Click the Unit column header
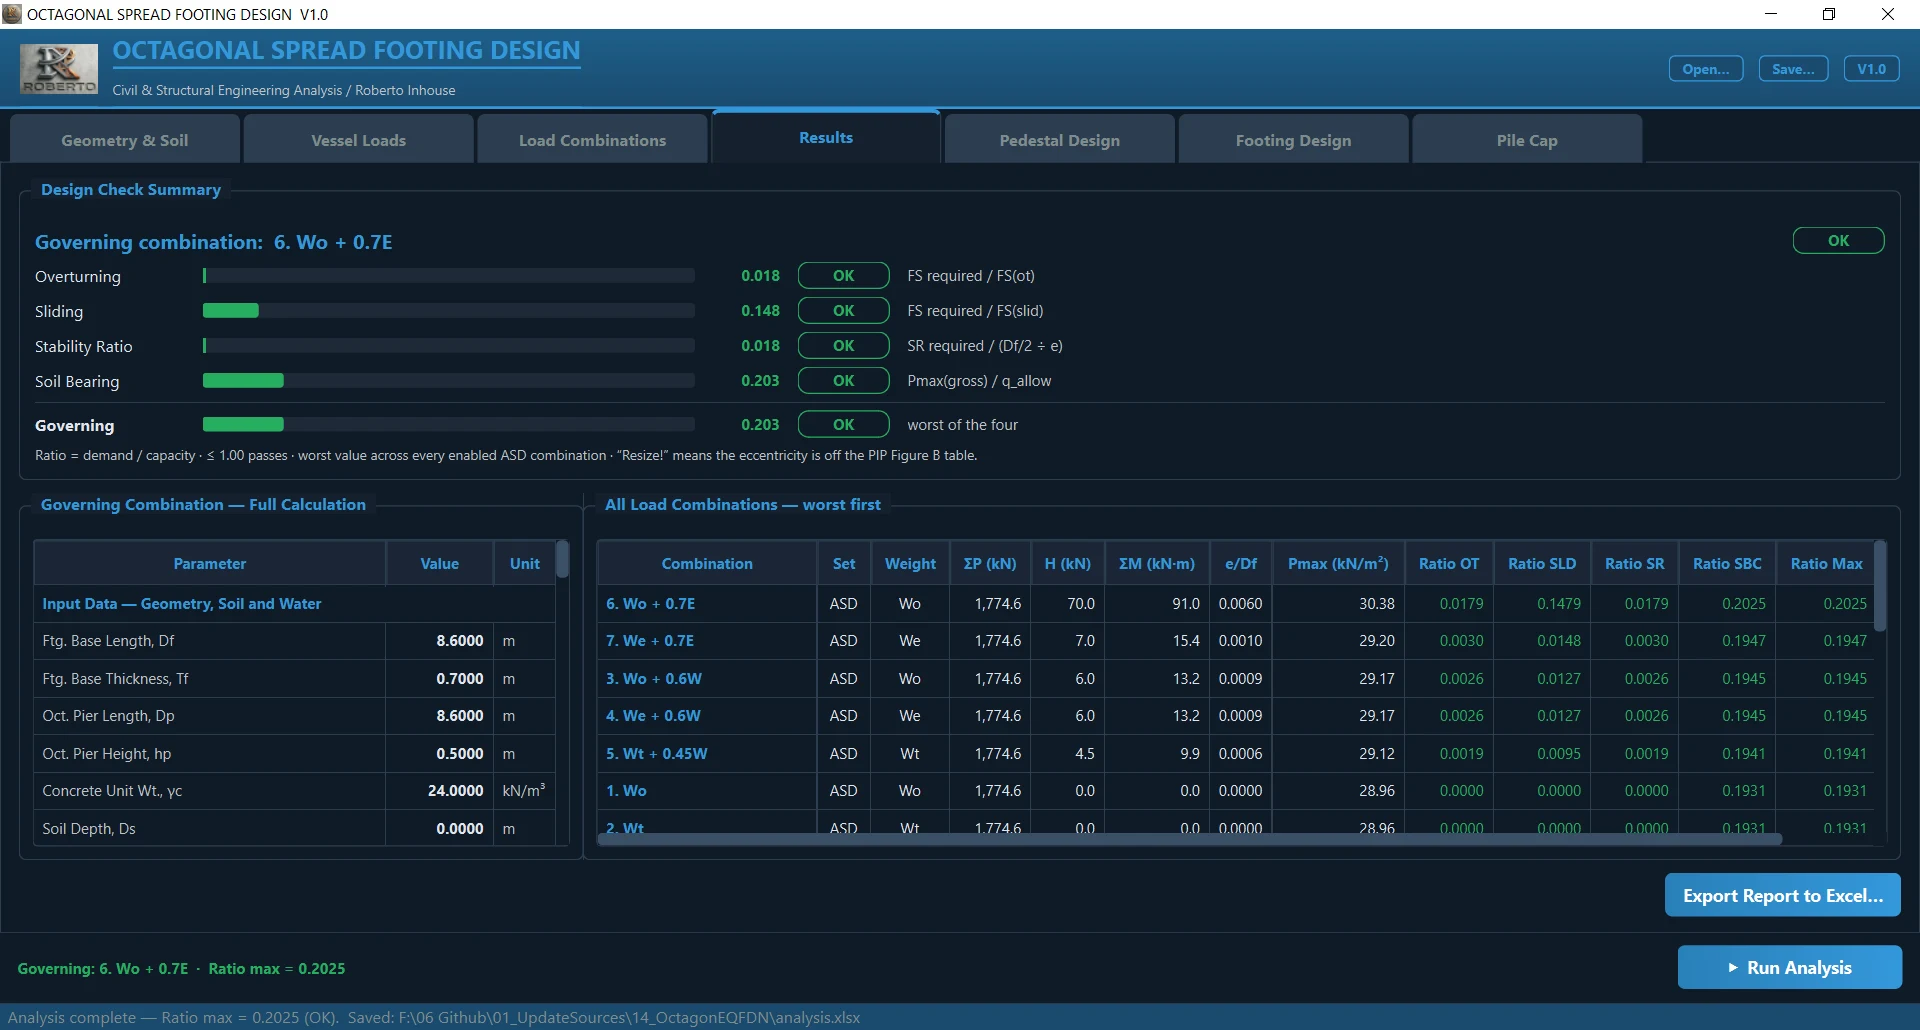 coord(525,563)
